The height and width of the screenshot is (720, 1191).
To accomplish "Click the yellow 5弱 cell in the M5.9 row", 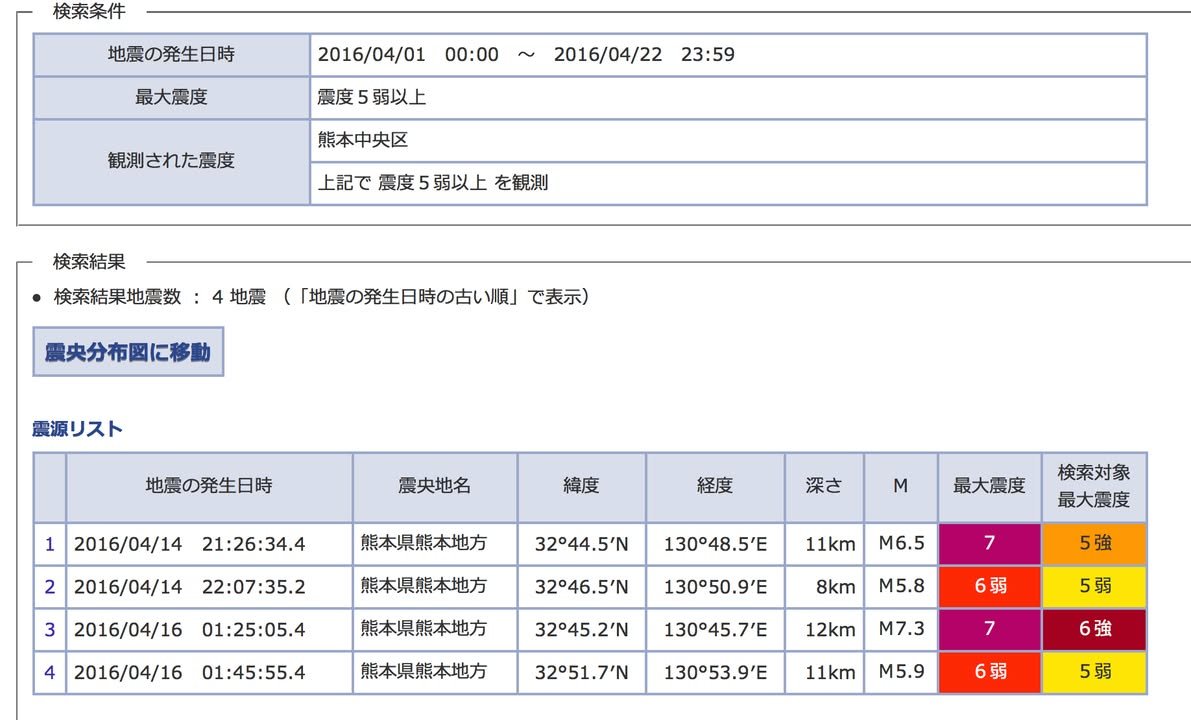I will pos(1094,672).
